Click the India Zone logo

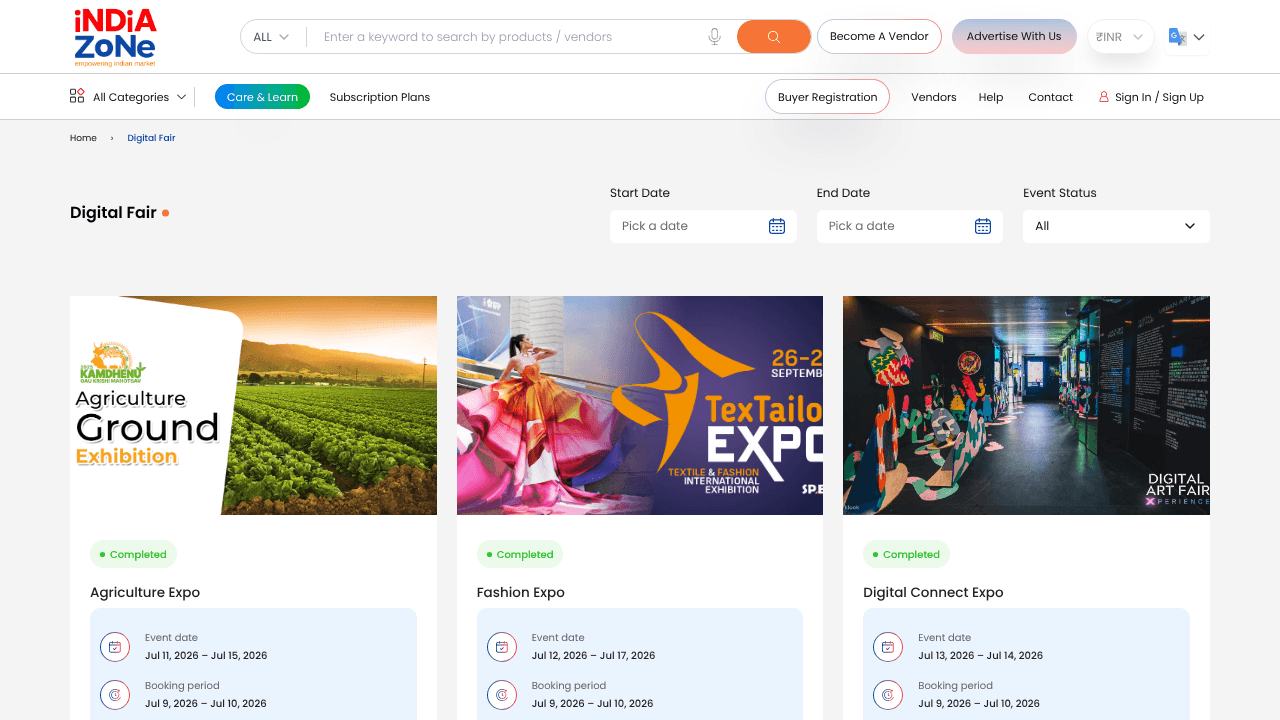tap(115, 37)
